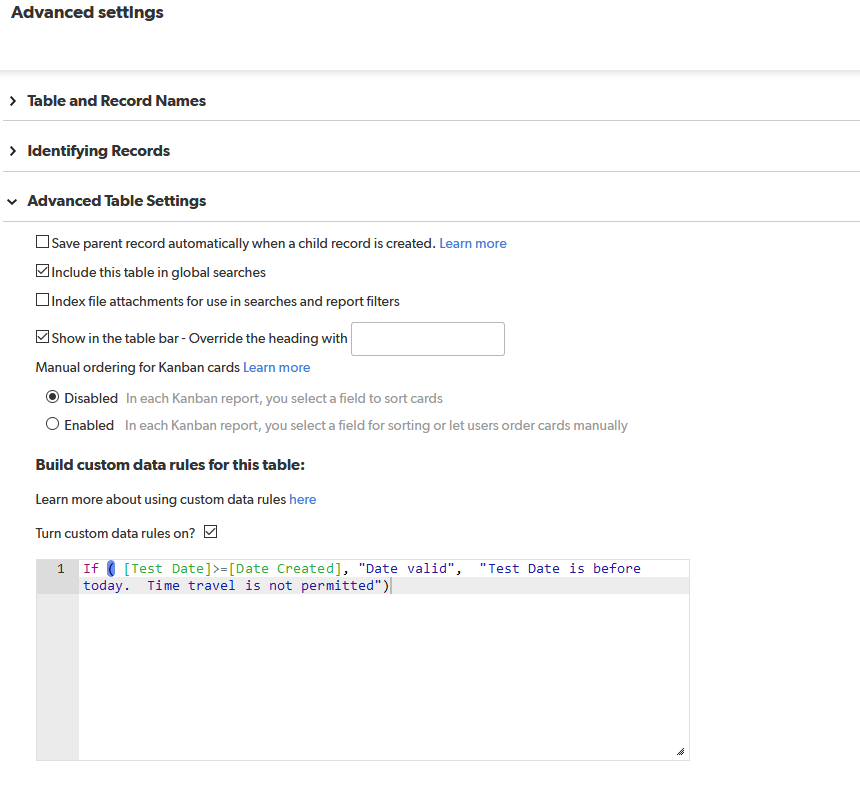
Task: Open the custom data rules here link
Action: [303, 499]
